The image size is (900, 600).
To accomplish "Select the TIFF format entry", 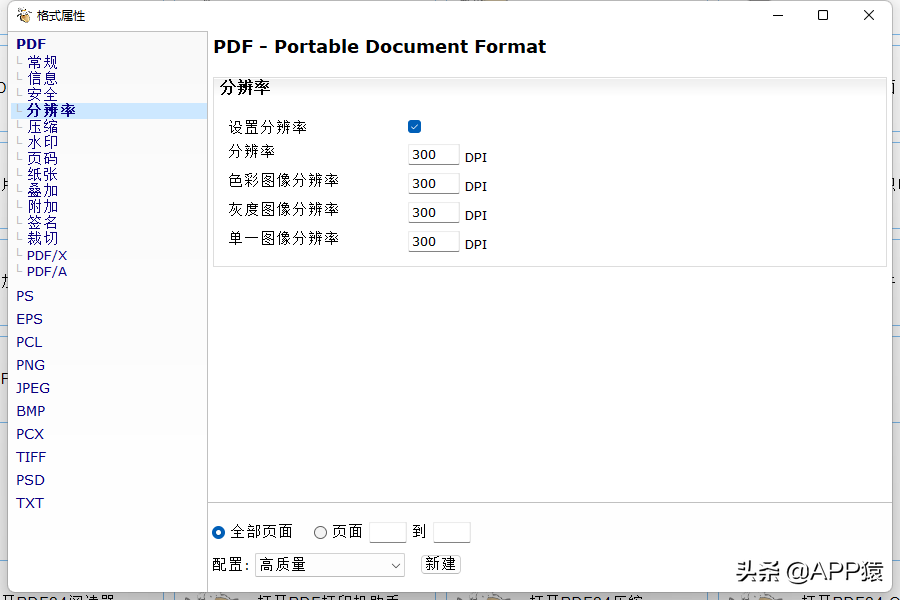I will point(31,458).
